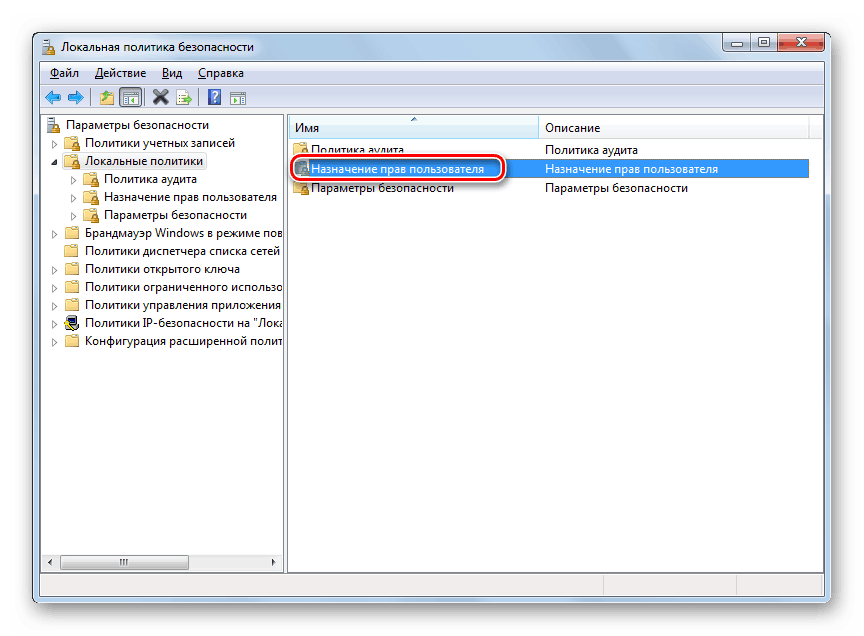Click the tree pane horizontal scrollbar thumb
864x636 pixels.
click(125, 562)
